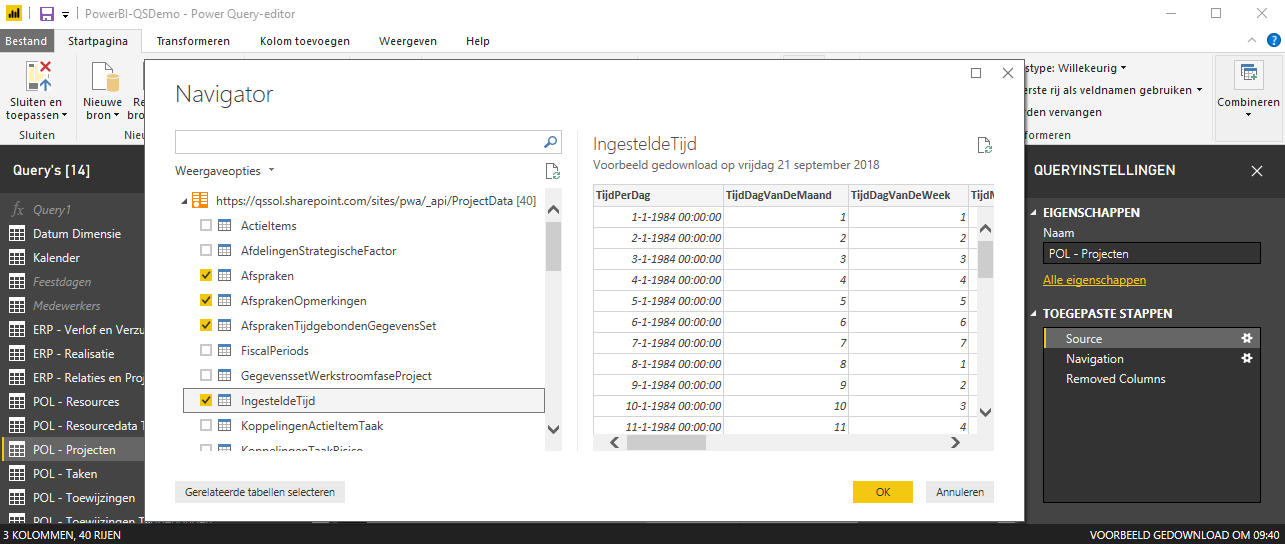1285x544 pixels.
Task: Open the Nieuwe bron dropdown arrow
Action: point(117,116)
